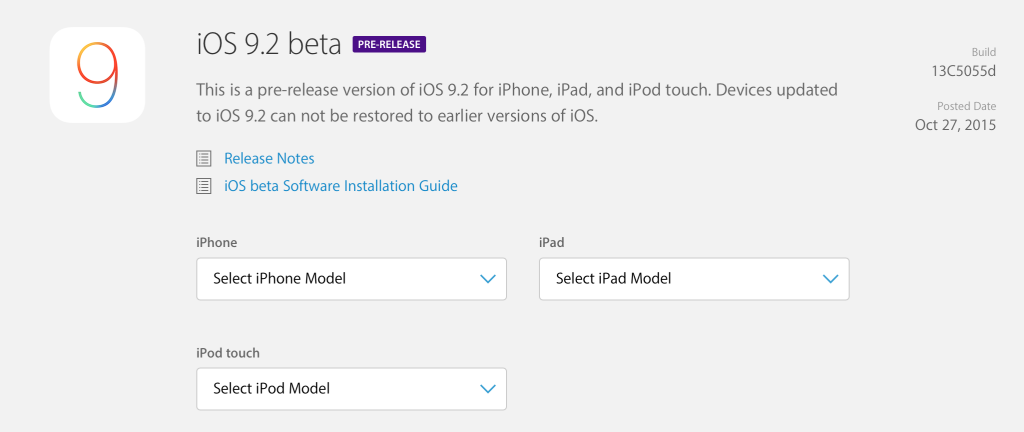1024x432 pixels.
Task: Click the pre-release description paragraph
Action: point(517,103)
